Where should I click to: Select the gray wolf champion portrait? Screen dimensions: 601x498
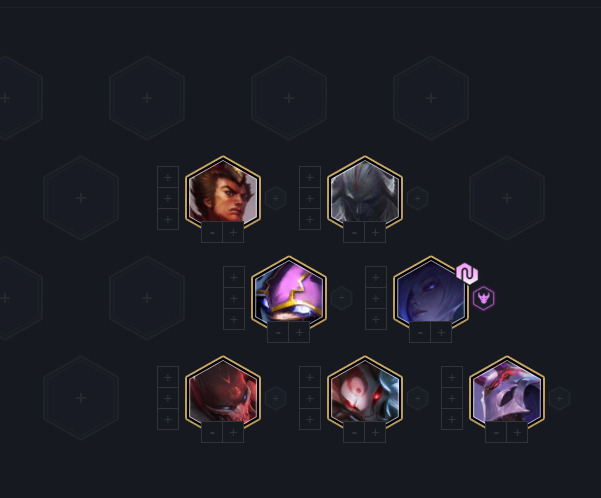pyautogui.click(x=365, y=194)
